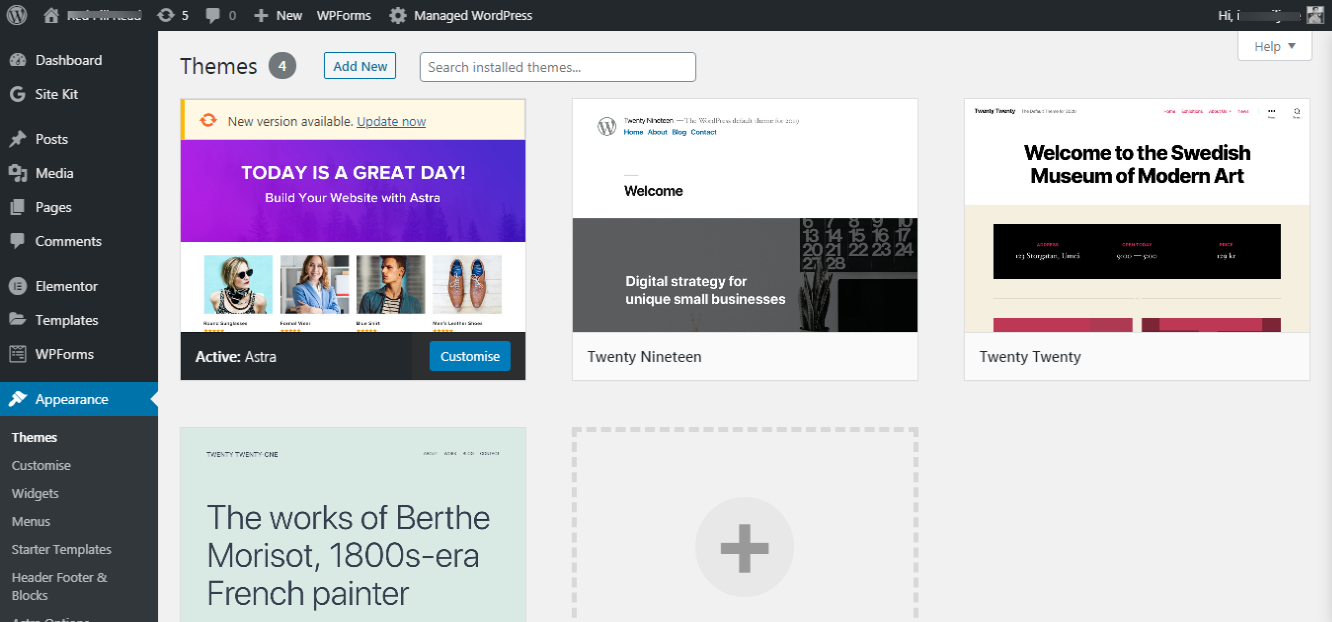Open the Customise submenu item

click(x=41, y=465)
